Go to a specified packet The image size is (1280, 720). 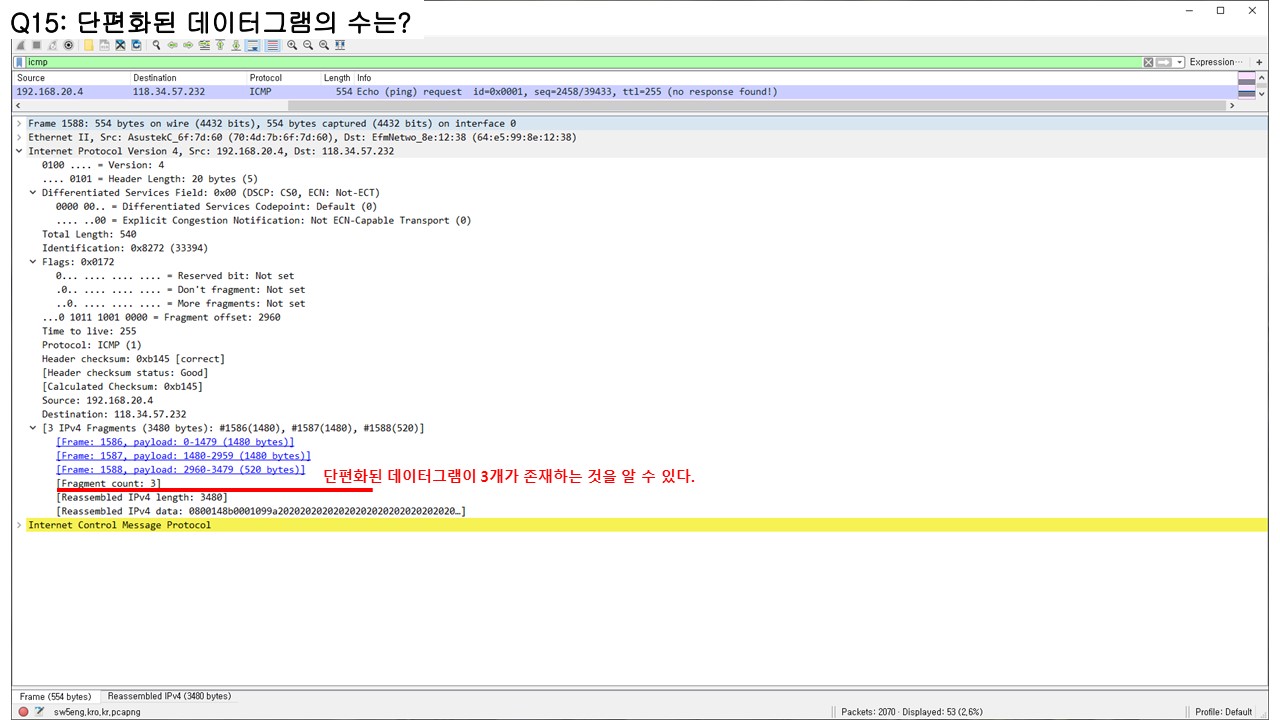coord(204,45)
